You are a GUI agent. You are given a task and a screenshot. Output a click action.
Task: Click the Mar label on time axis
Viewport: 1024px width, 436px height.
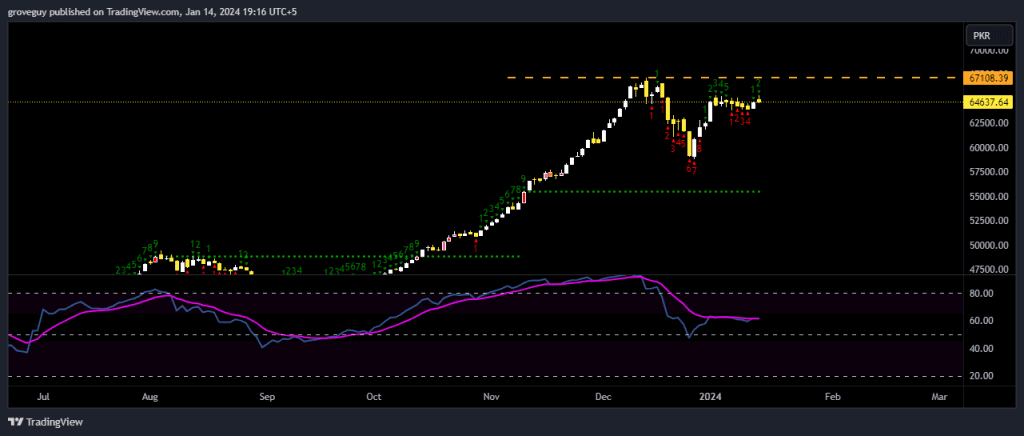(939, 397)
